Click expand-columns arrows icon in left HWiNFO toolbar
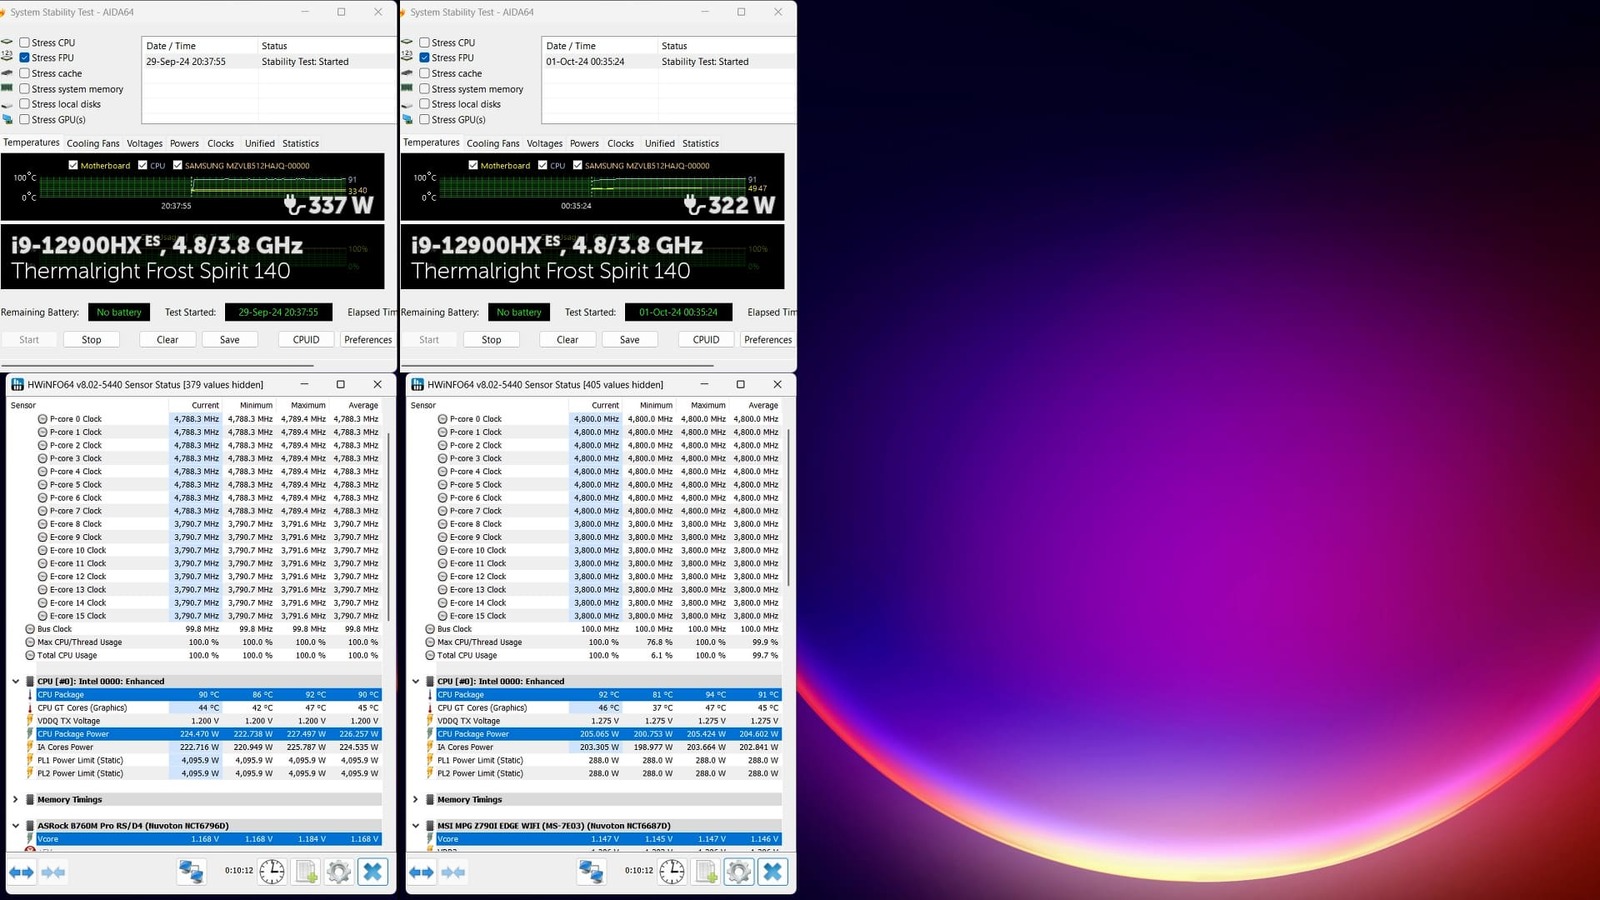This screenshot has width=1600, height=900. [x=21, y=872]
